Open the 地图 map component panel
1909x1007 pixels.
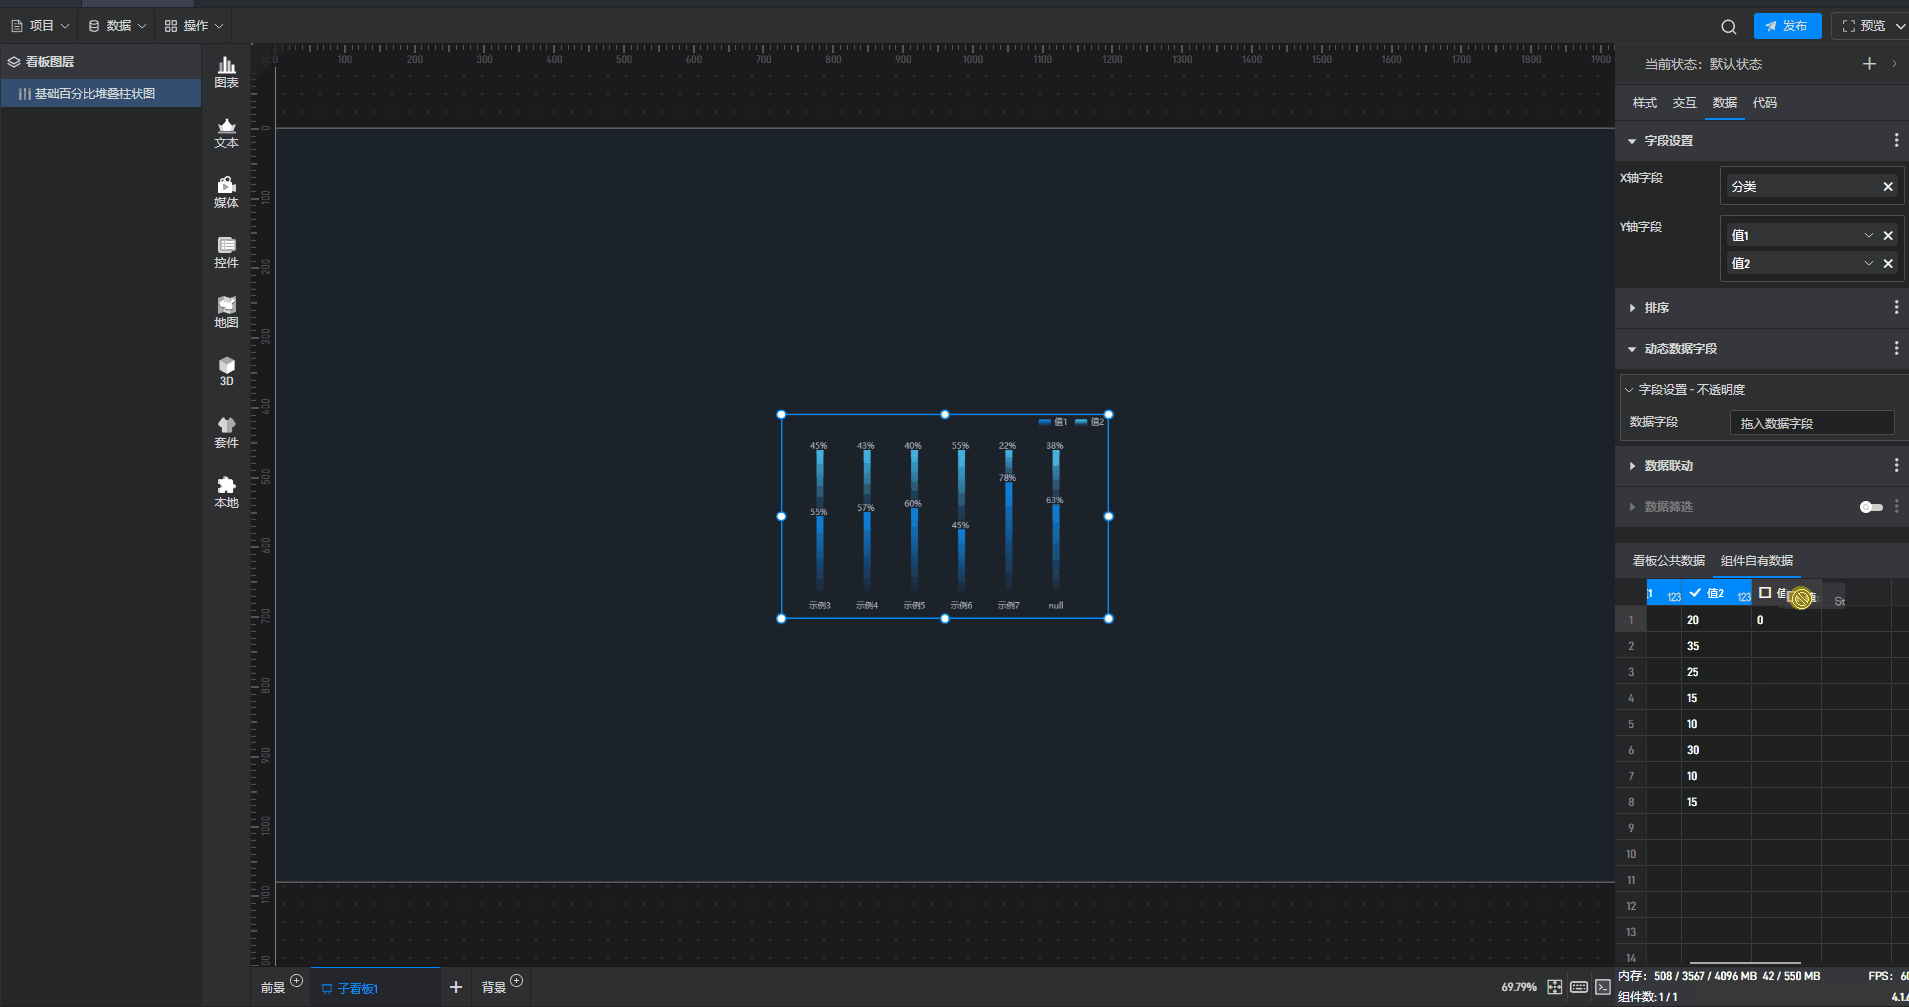tap(227, 312)
